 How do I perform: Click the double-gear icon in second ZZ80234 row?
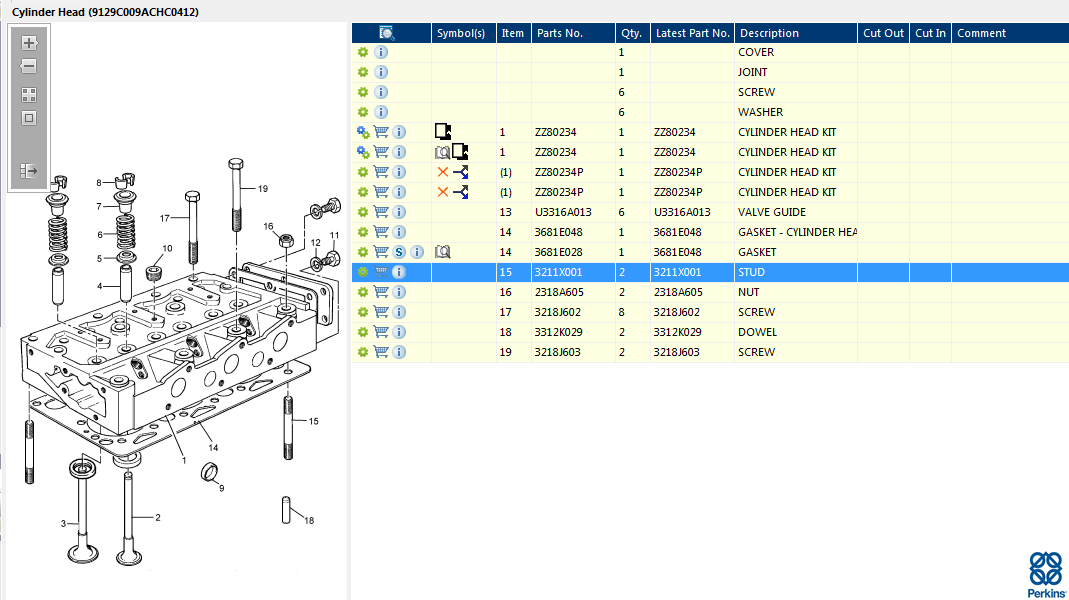[x=363, y=152]
